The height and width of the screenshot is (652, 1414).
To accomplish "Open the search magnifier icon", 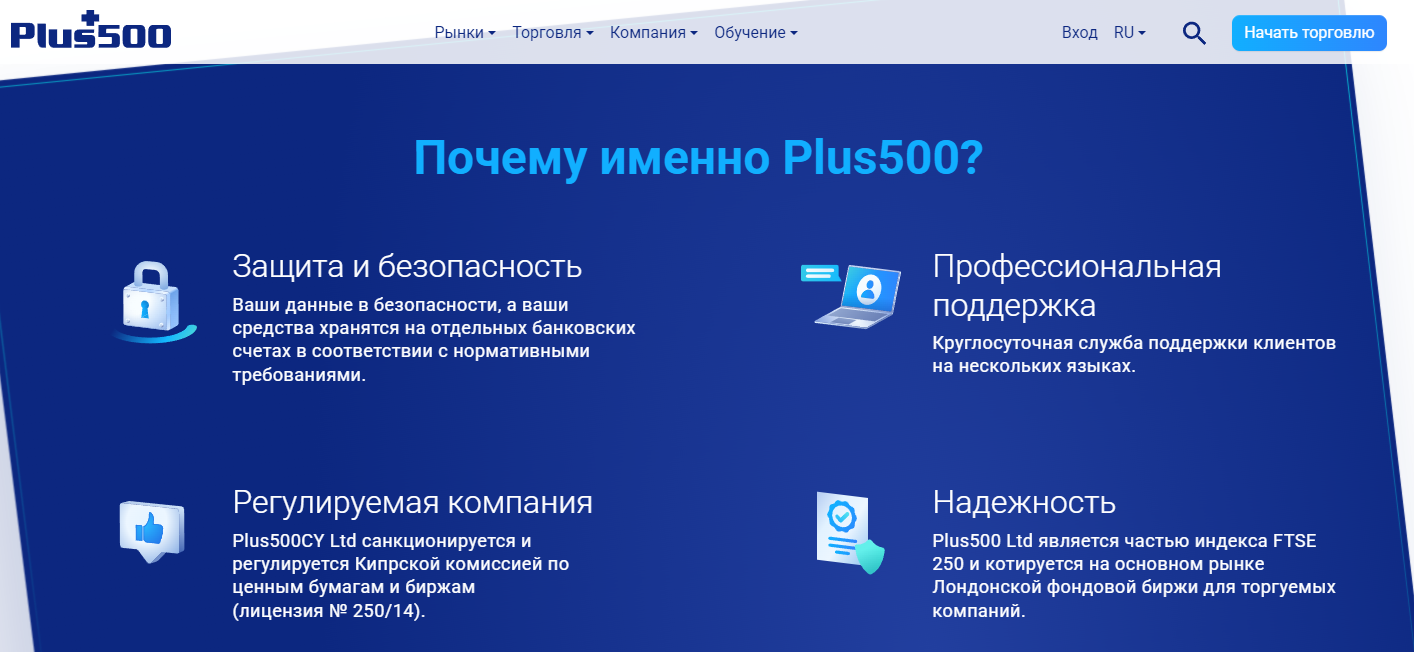I will 1193,32.
